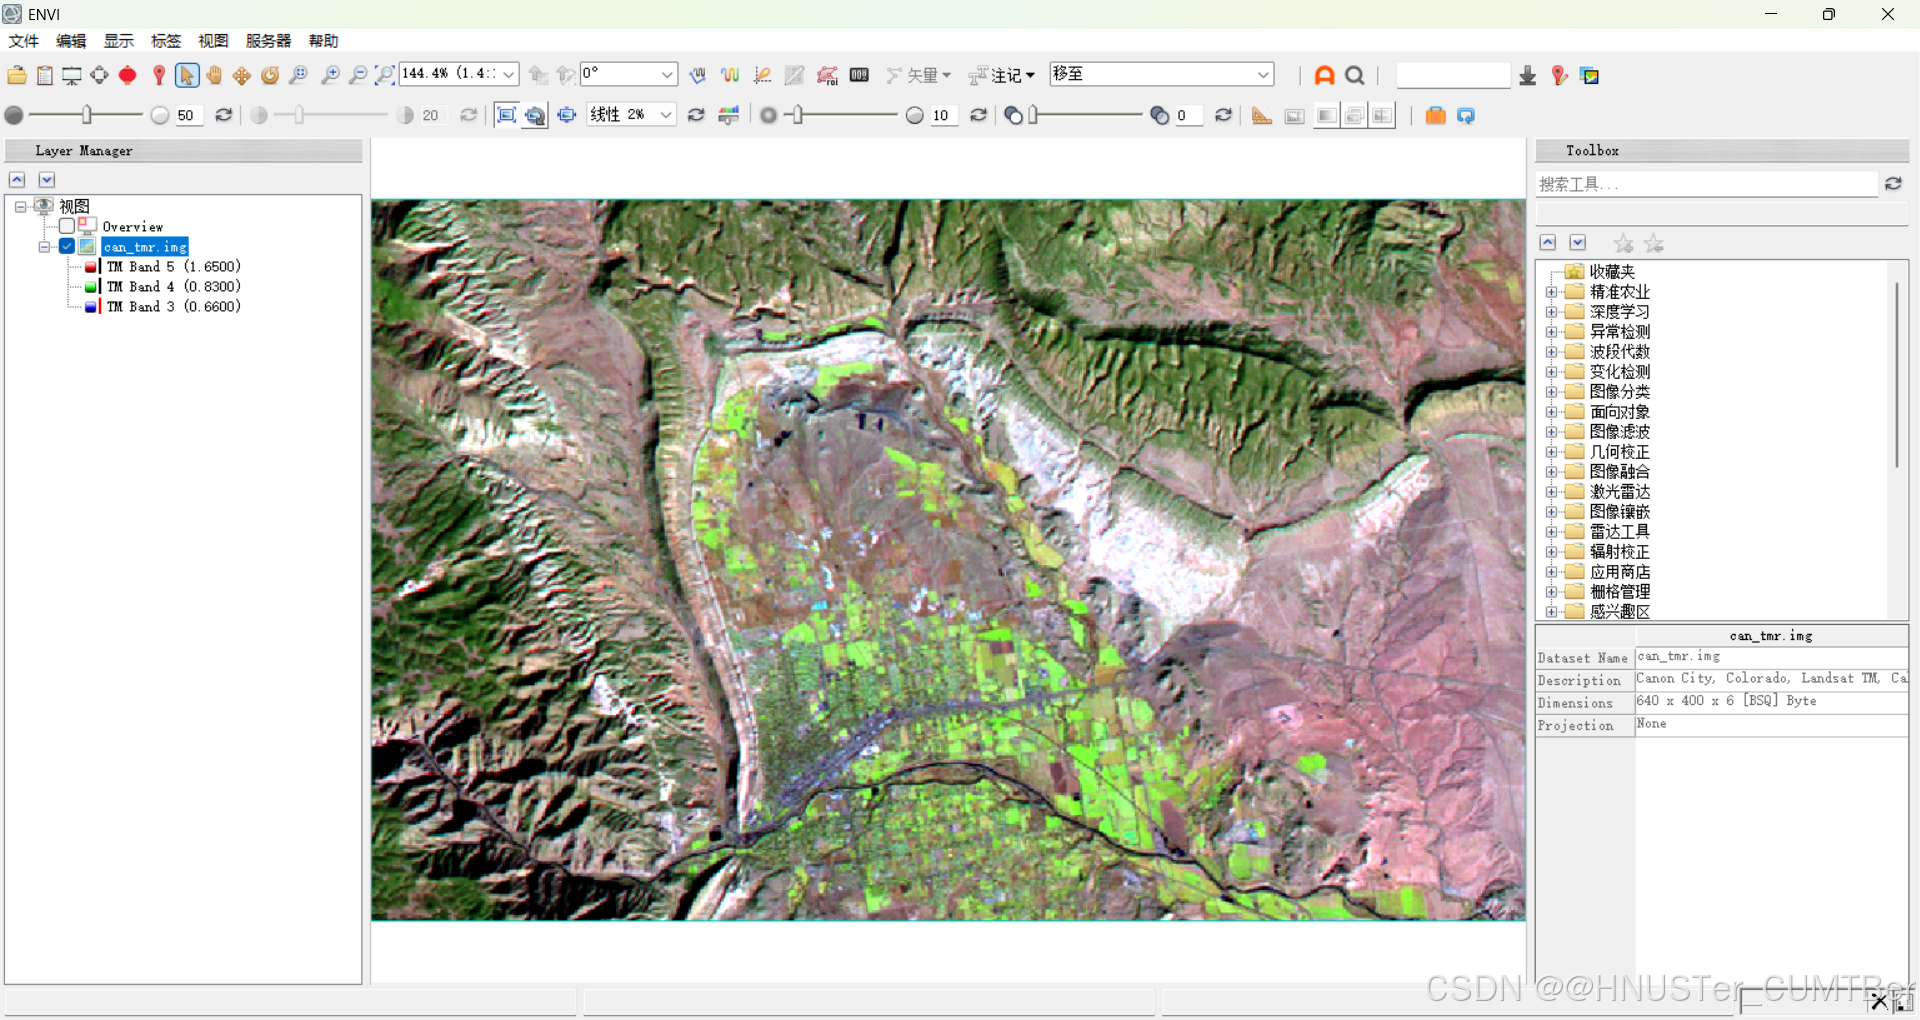This screenshot has height=1020, width=1920.
Task: Collapse all Toolbox folders button
Action: (1548, 243)
